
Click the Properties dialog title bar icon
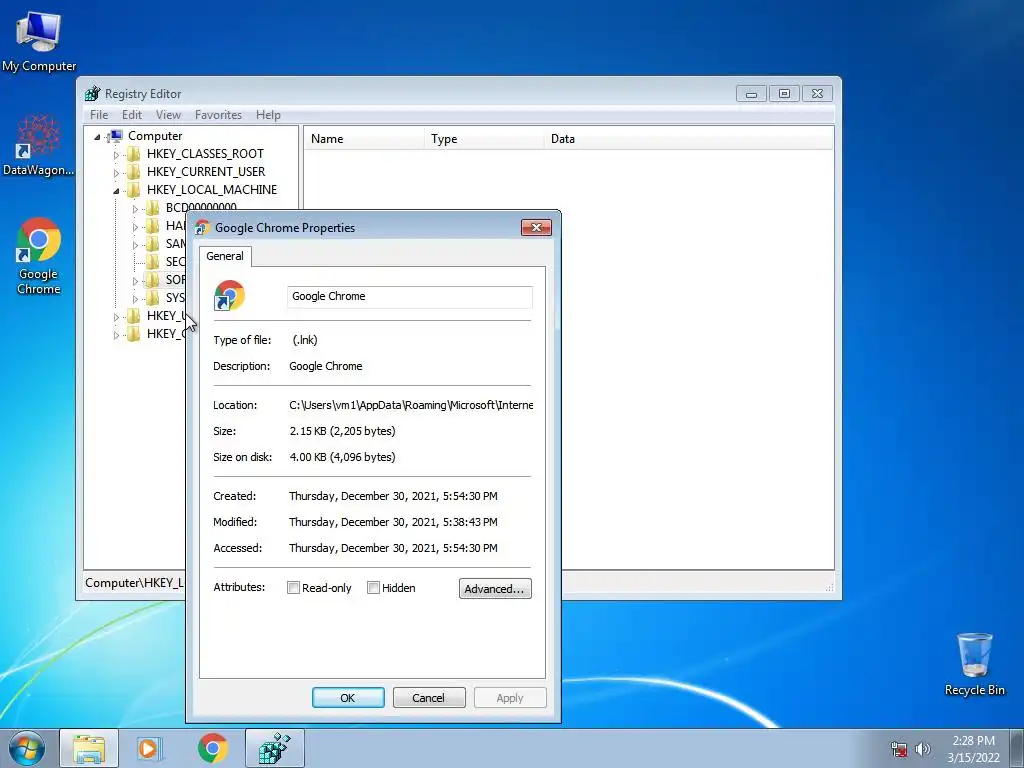(202, 227)
